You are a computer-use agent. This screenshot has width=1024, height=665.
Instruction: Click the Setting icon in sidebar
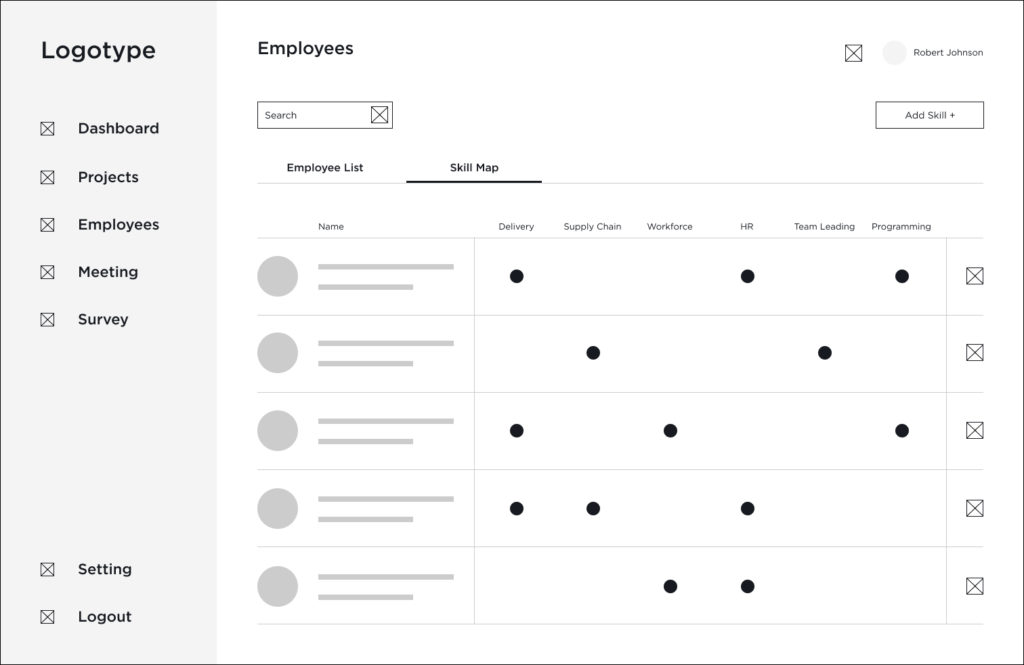[x=47, y=570]
